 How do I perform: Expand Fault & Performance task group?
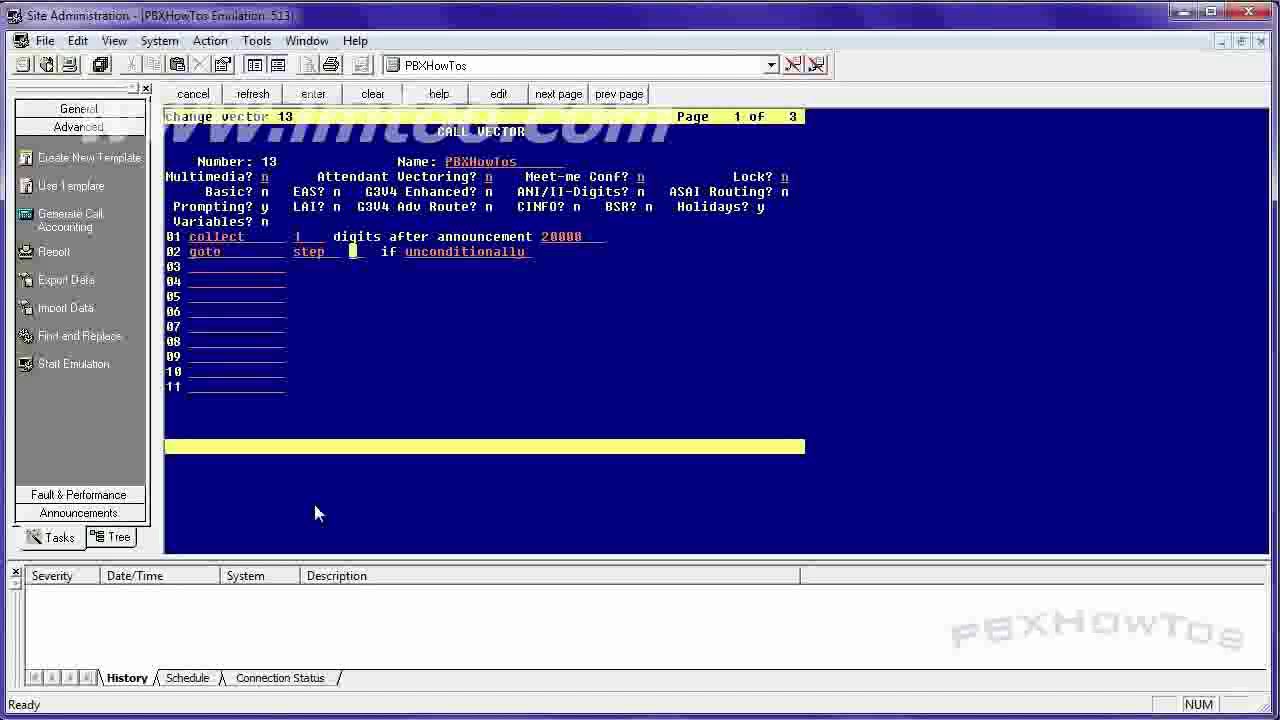click(79, 495)
